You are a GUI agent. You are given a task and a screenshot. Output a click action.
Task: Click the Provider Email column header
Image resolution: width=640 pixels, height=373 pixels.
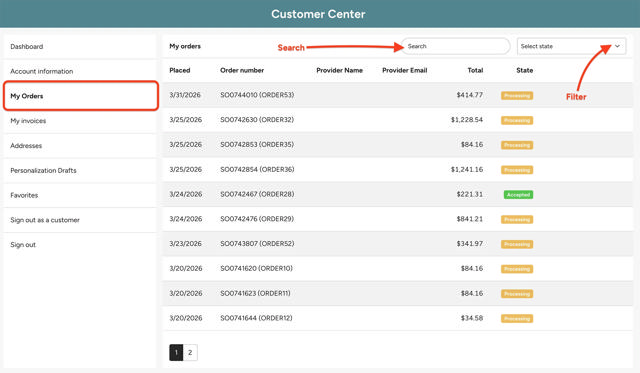404,70
